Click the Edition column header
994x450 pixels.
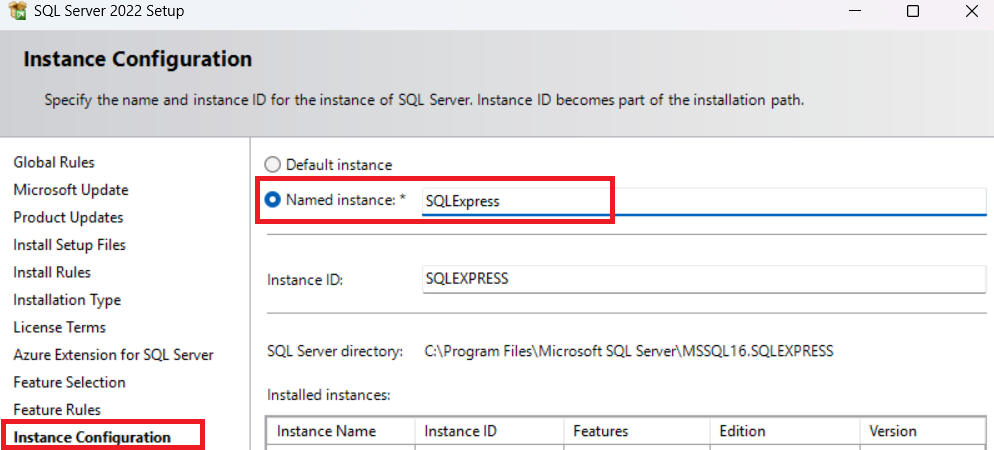tap(785, 431)
